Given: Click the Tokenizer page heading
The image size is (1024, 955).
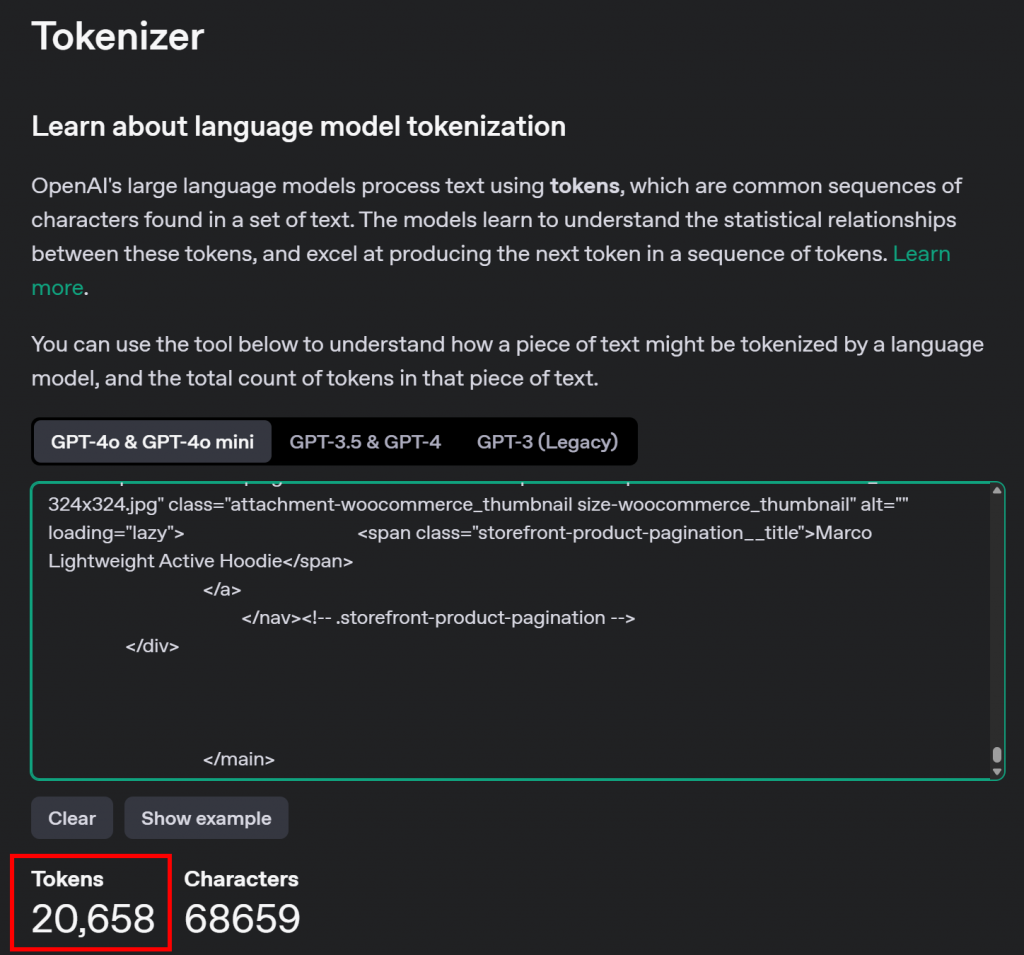Looking at the screenshot, I should point(118,37).
